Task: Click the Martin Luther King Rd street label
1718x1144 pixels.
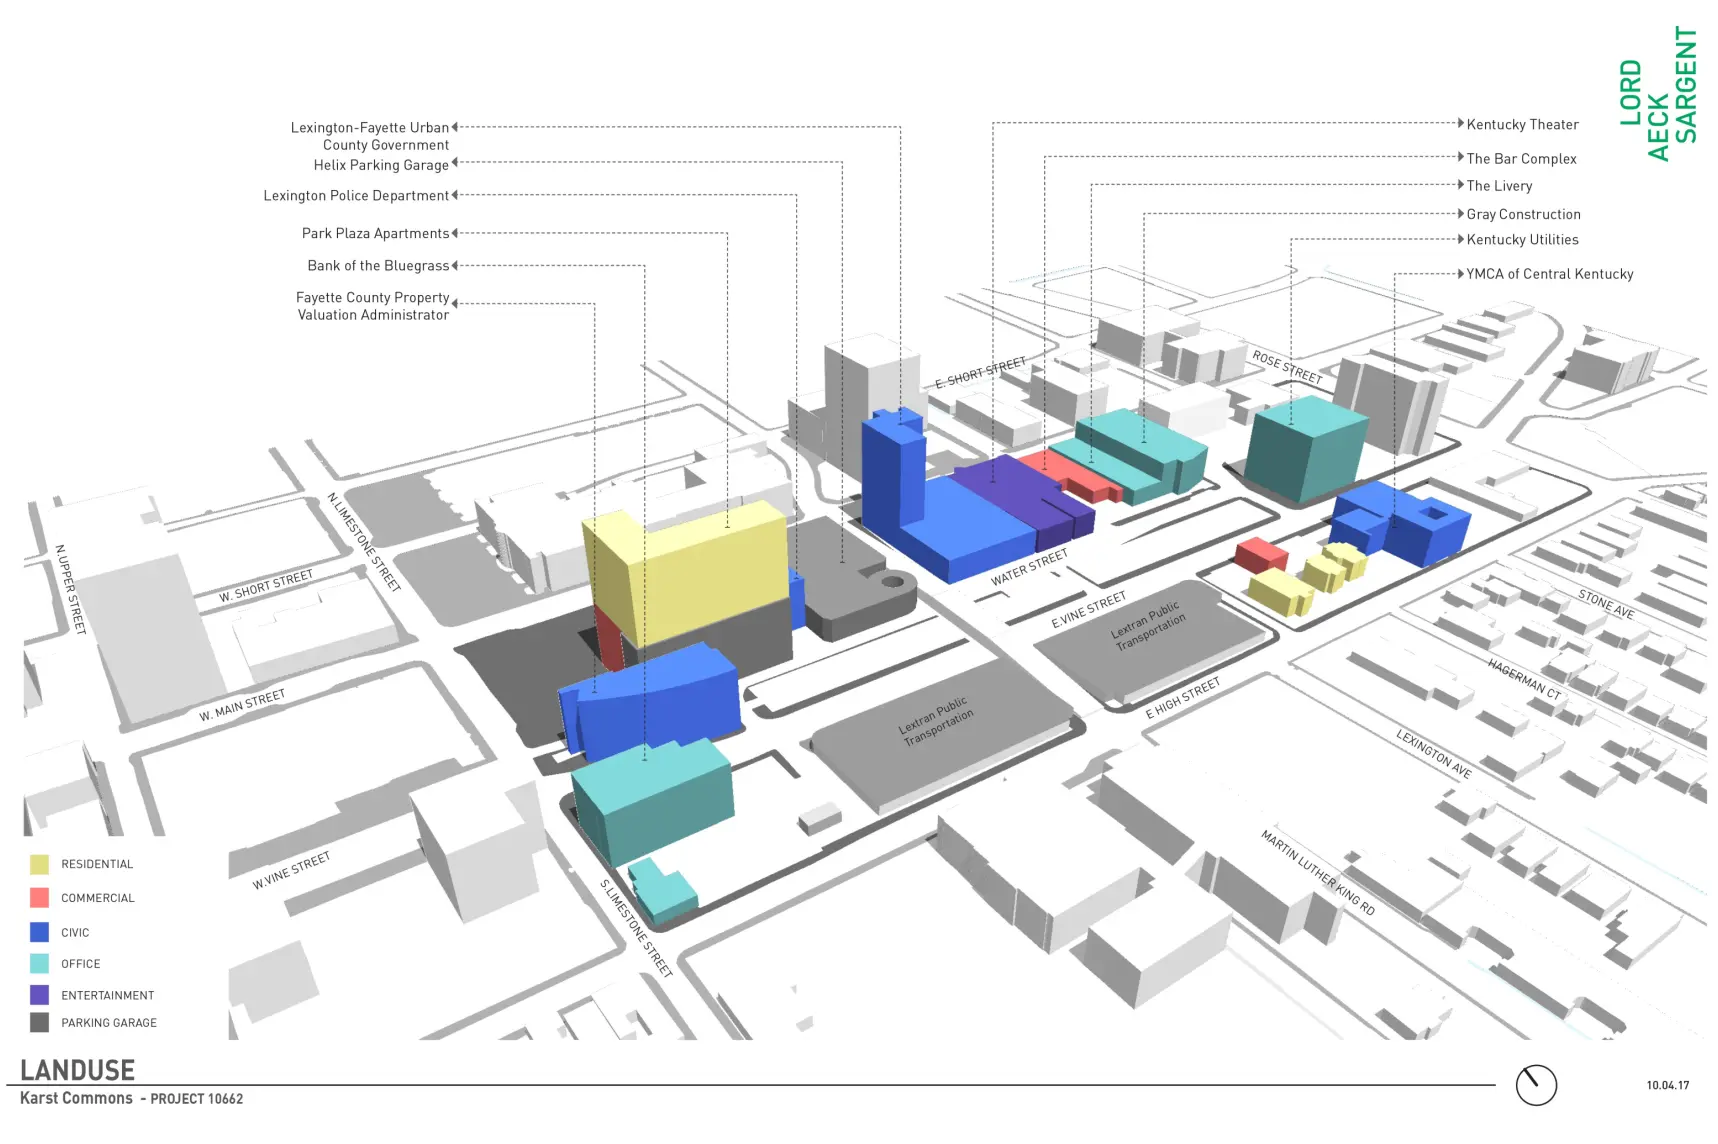Action: (x=1317, y=872)
